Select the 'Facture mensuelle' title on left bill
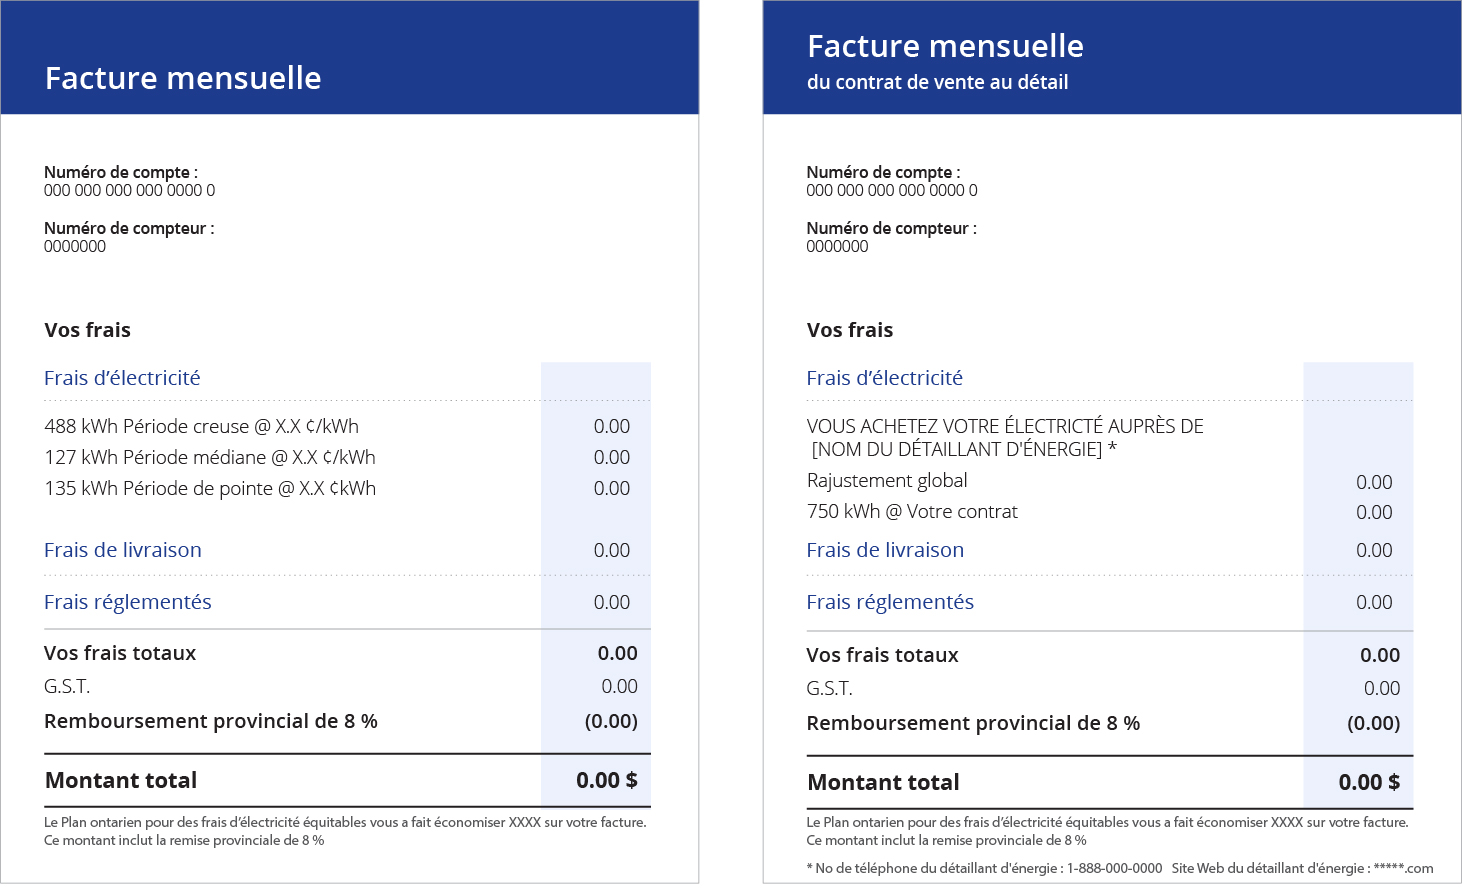 point(183,78)
